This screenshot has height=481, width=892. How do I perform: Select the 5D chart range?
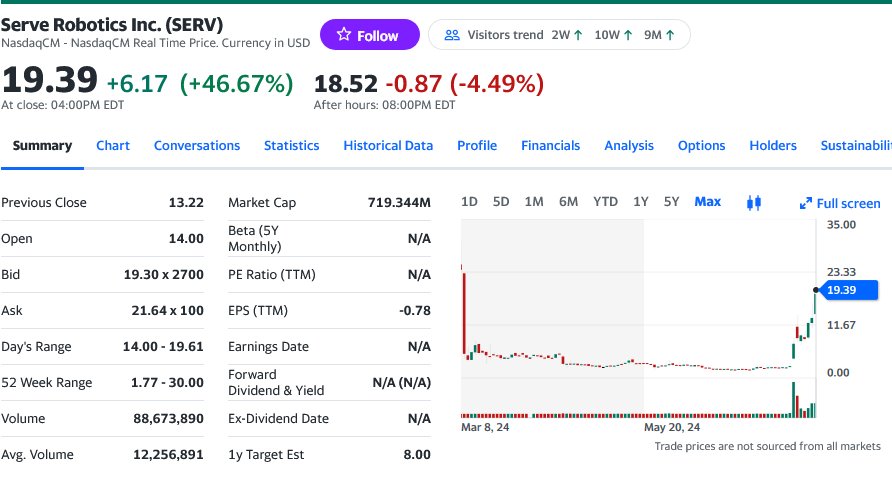(x=501, y=202)
